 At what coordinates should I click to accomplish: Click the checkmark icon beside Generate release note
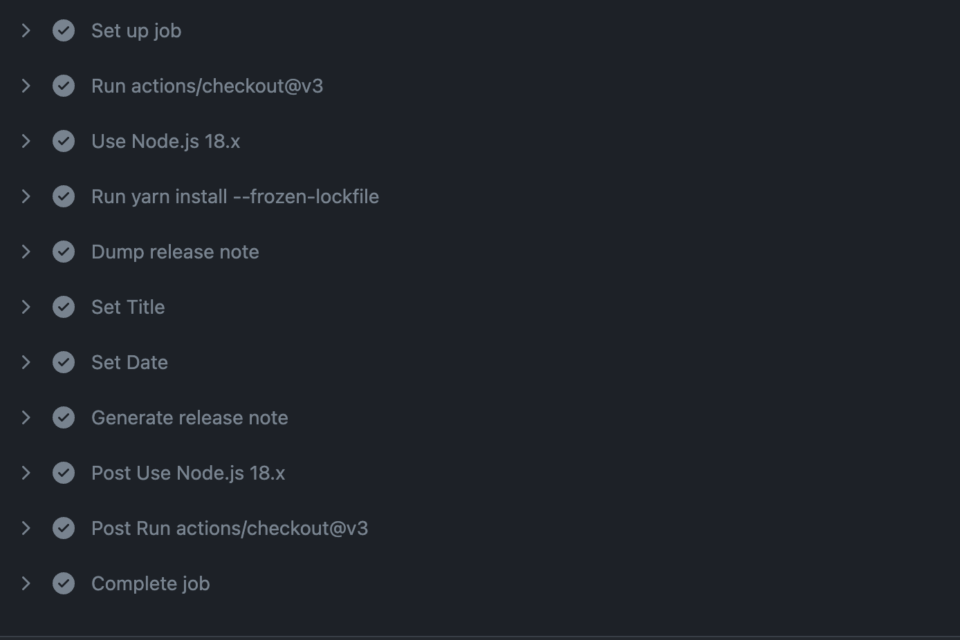point(64,418)
